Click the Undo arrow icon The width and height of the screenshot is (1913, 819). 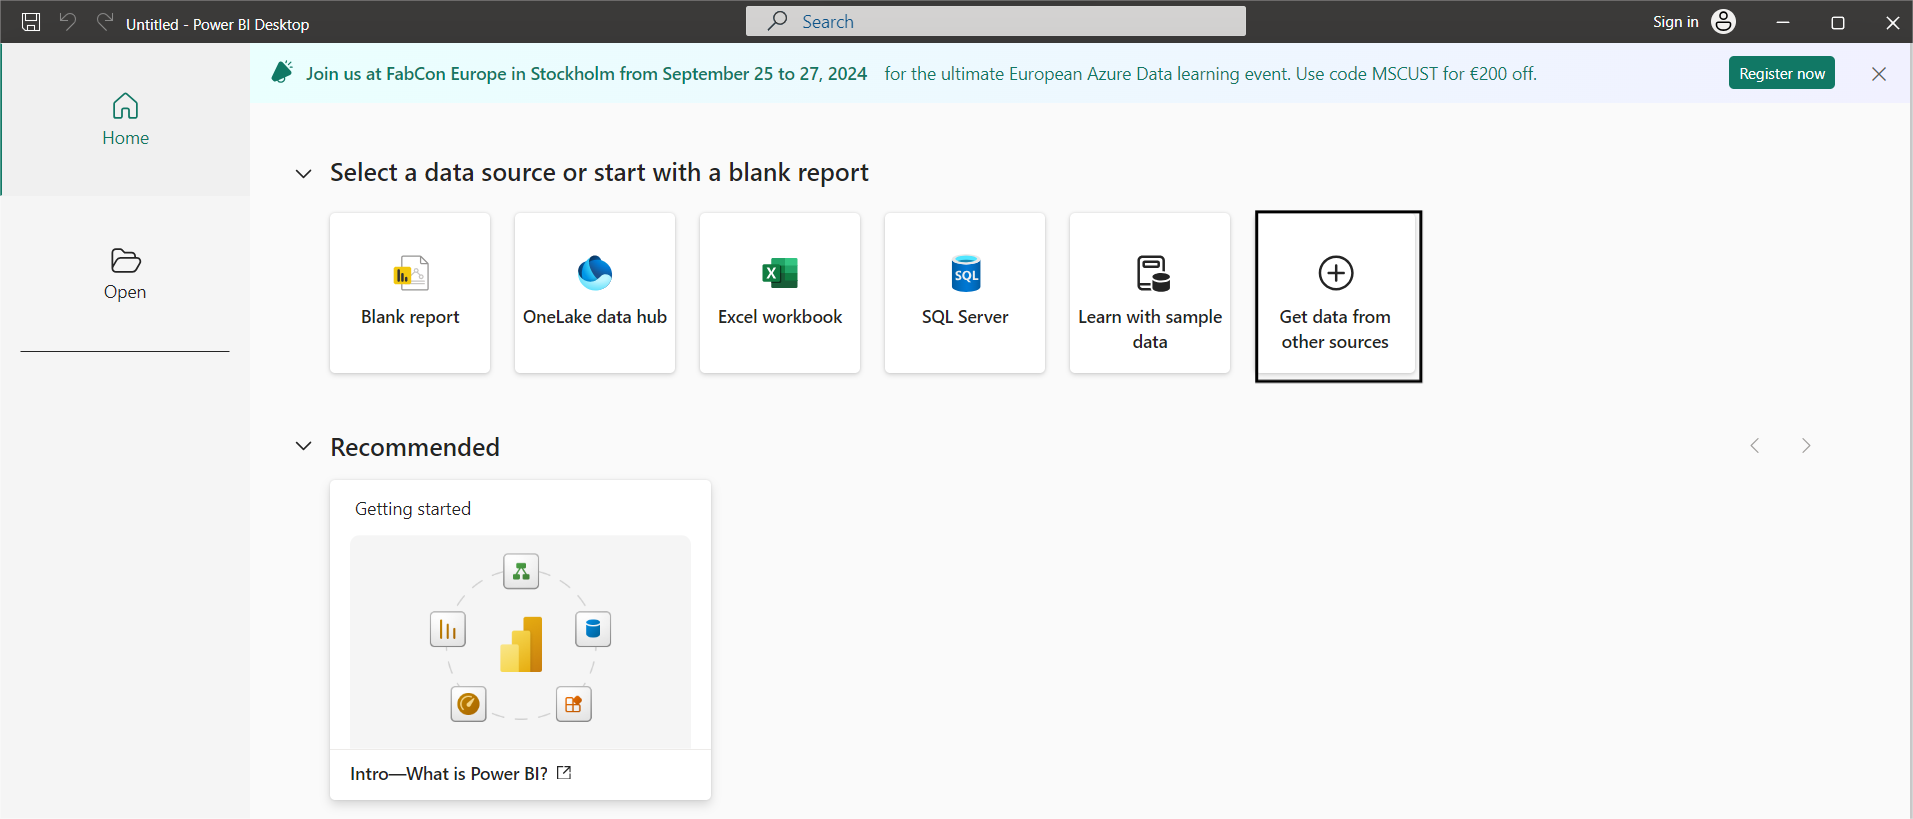[67, 21]
